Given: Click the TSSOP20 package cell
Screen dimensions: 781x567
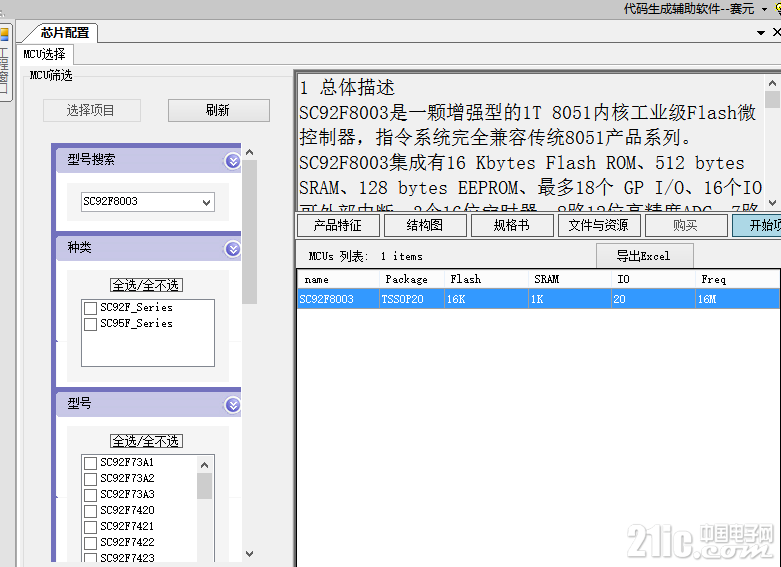Looking at the screenshot, I should (411, 299).
